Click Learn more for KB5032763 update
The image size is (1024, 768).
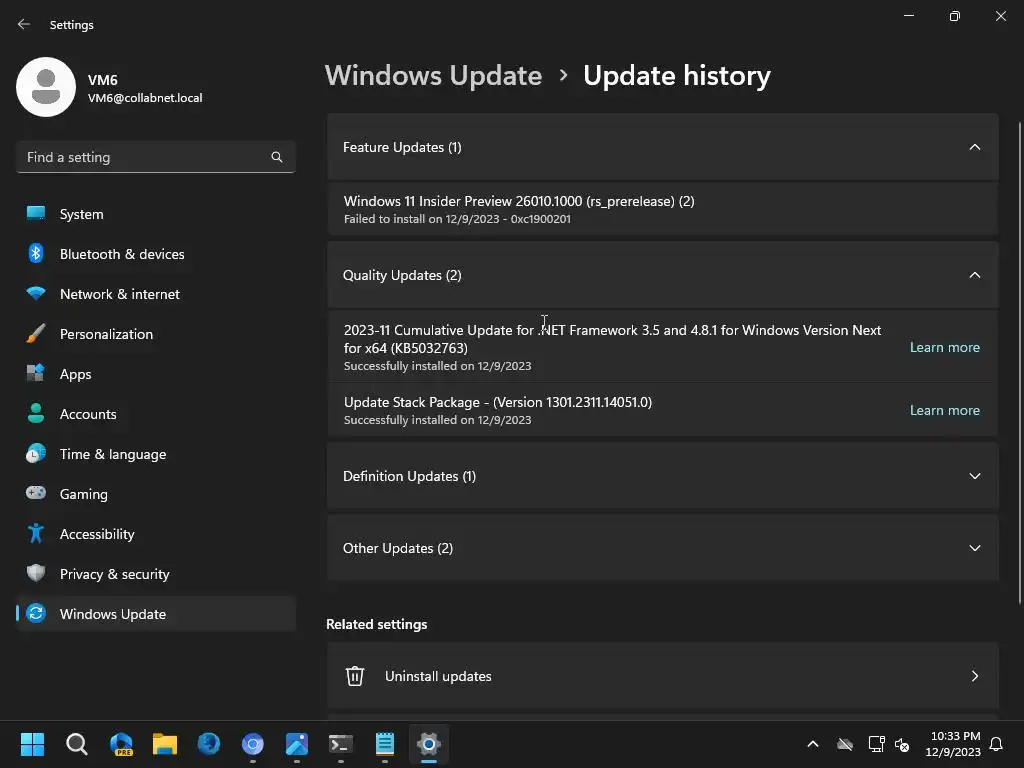coord(944,347)
